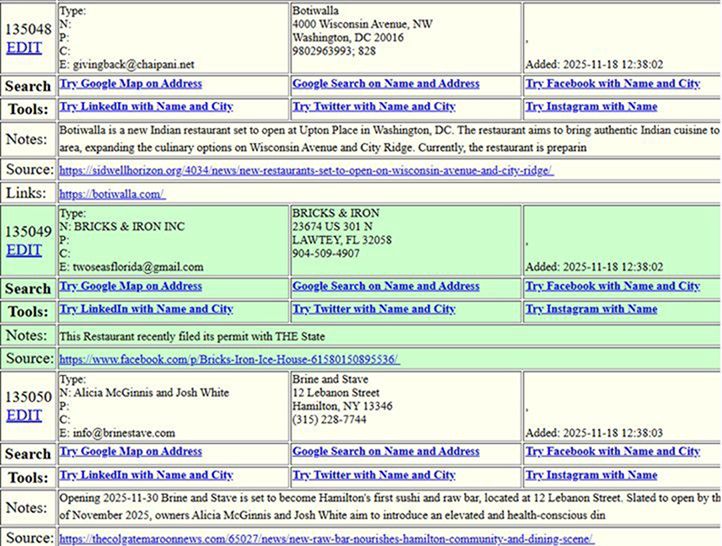This screenshot has height=546, width=722.
Task: Click the name Alicia McGinnis and Josh White
Action: pyautogui.click(x=151, y=393)
